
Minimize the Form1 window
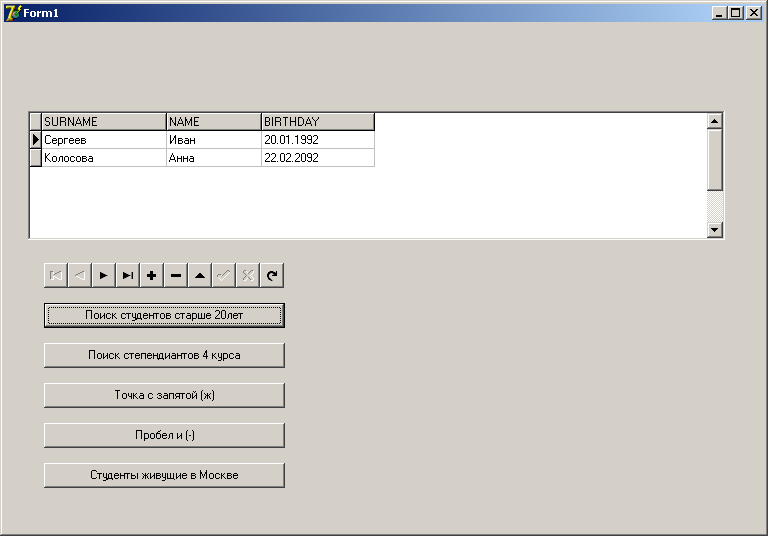click(719, 13)
